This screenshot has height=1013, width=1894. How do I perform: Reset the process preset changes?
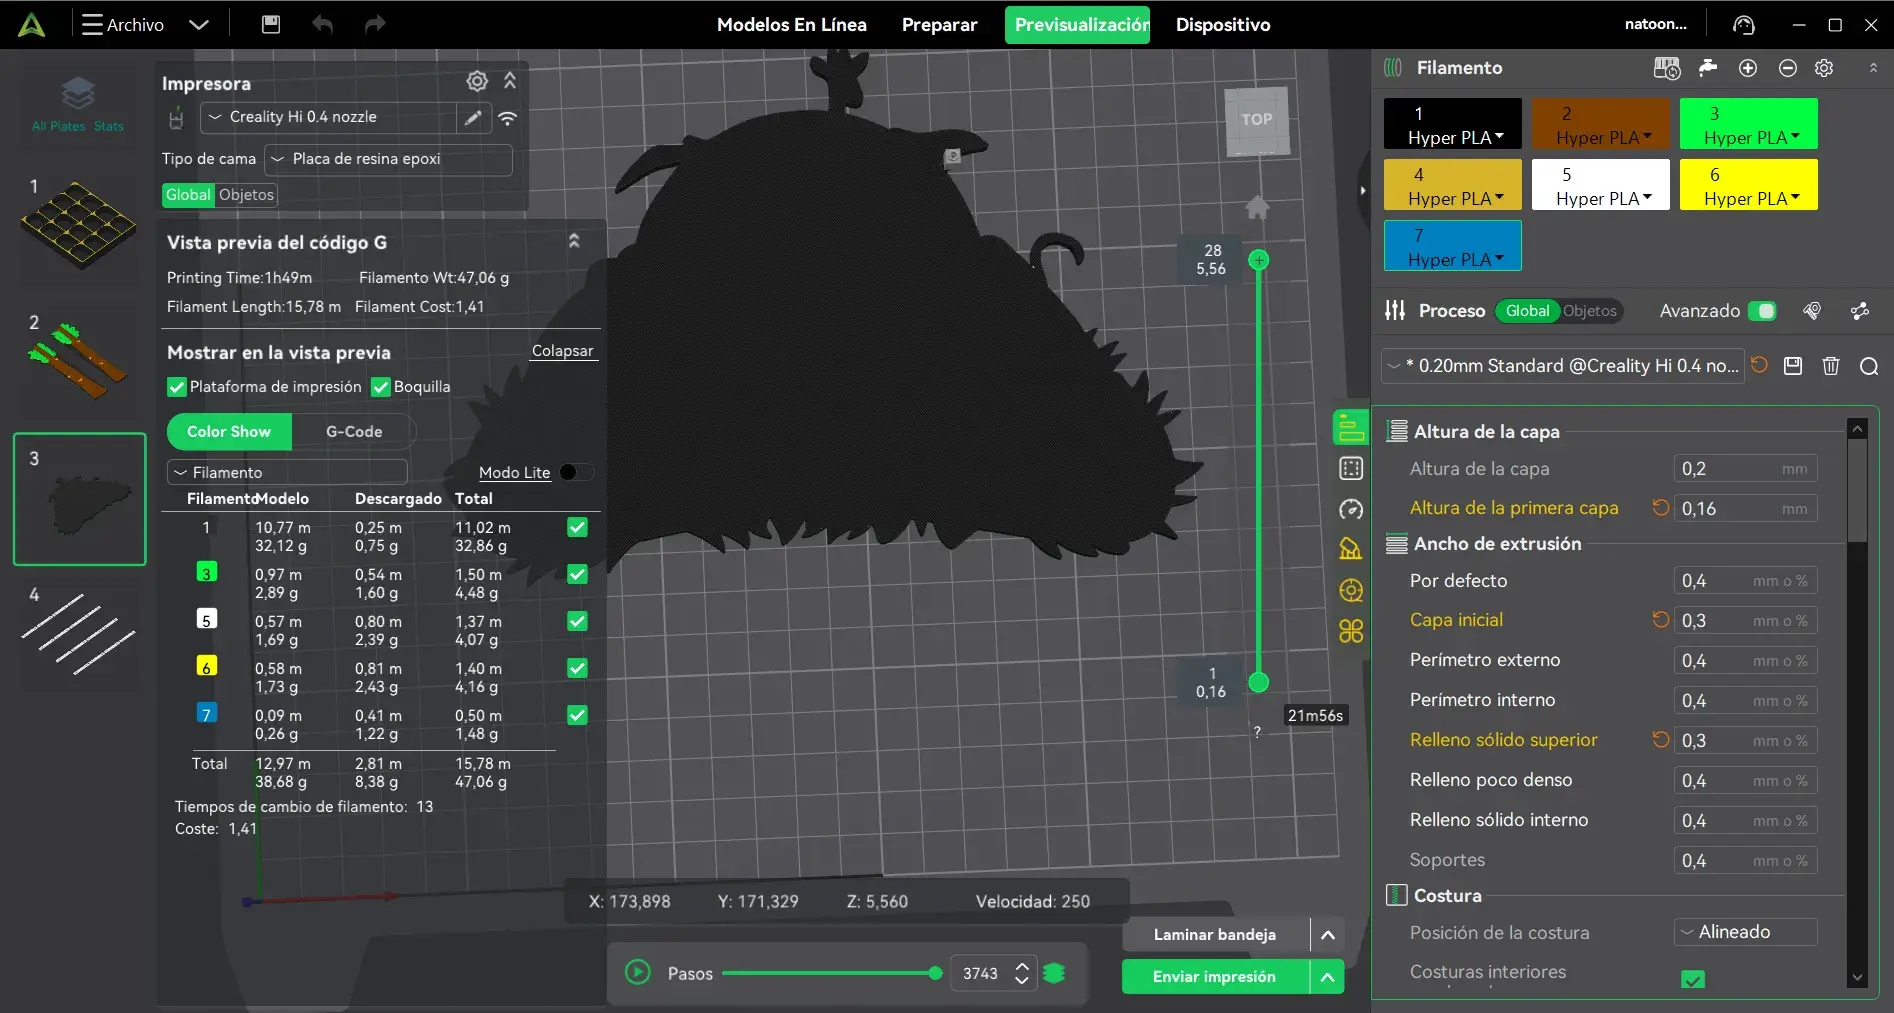pyautogui.click(x=1759, y=366)
